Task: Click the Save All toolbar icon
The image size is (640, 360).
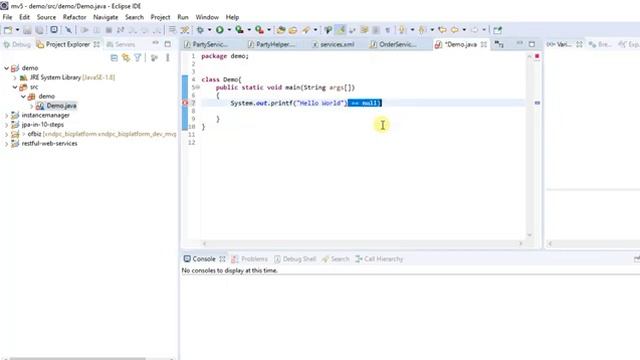Action: pos(39,30)
